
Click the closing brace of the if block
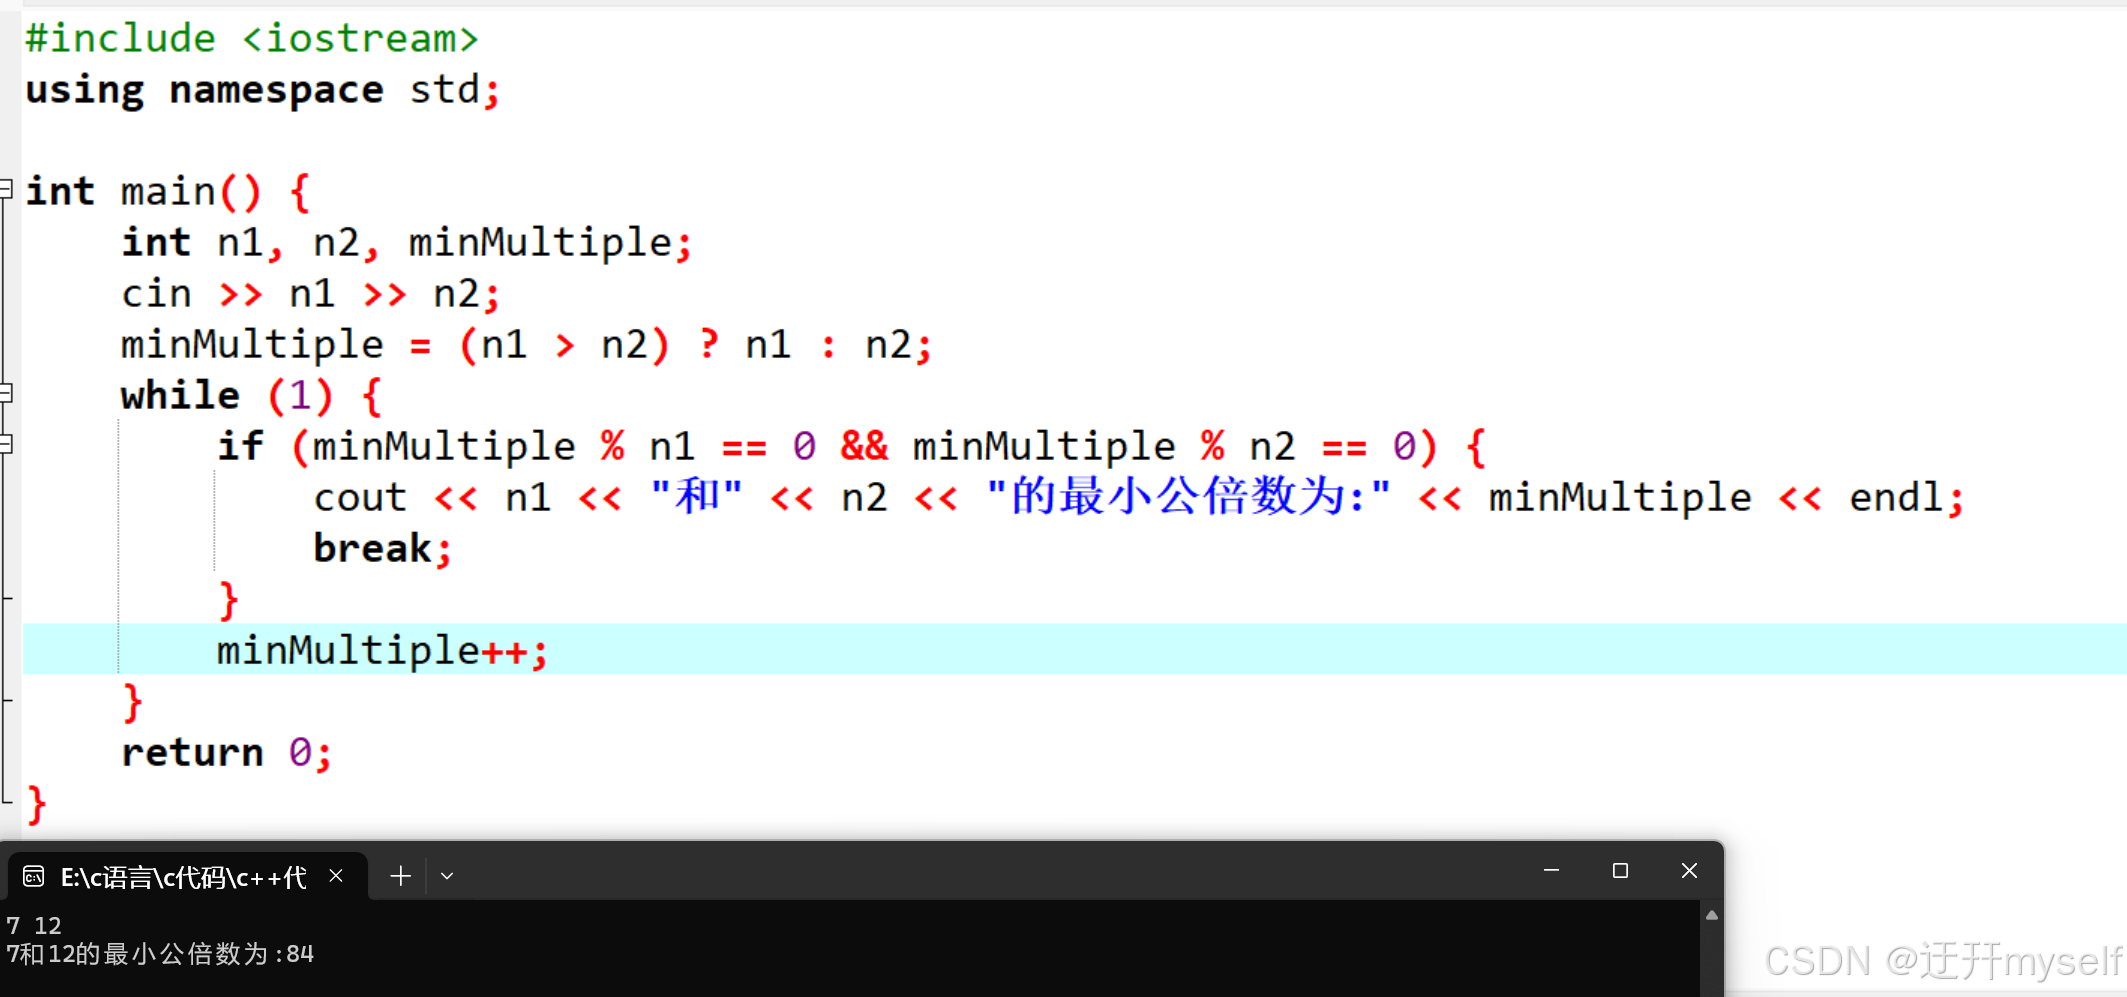[x=229, y=600]
